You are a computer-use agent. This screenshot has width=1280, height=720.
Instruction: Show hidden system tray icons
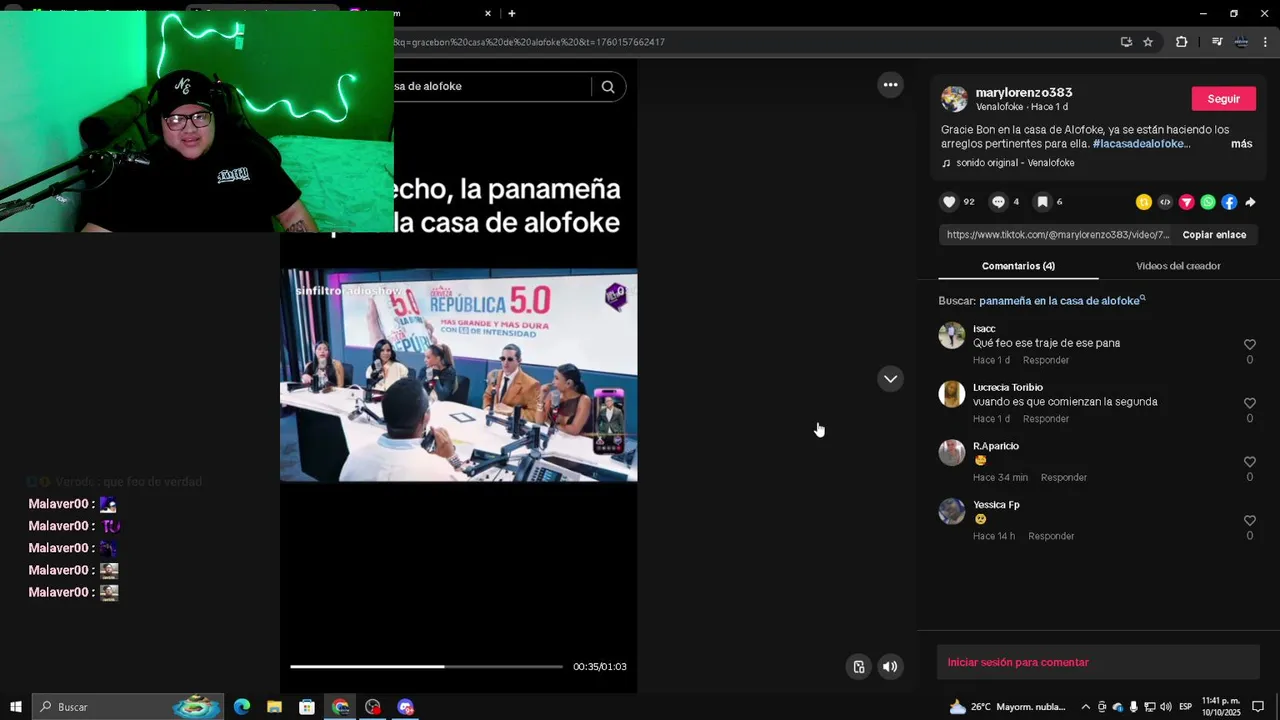1085,707
